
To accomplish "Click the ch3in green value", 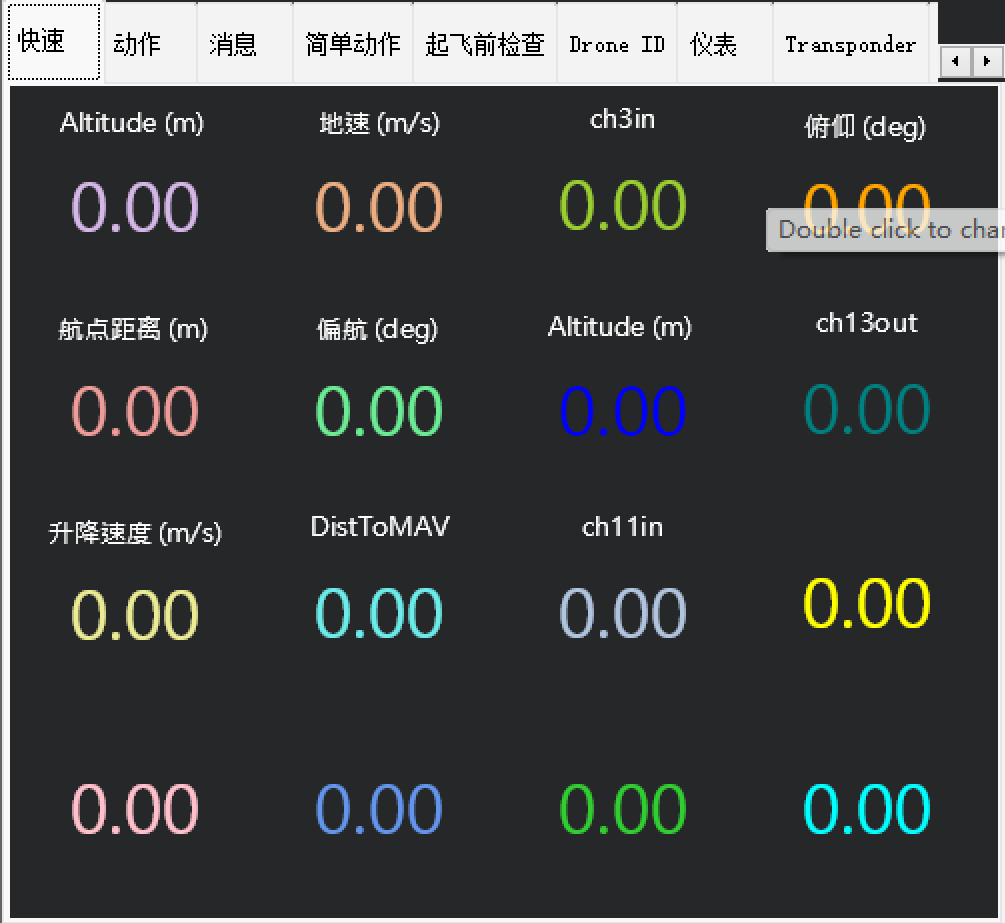I will click(623, 205).
